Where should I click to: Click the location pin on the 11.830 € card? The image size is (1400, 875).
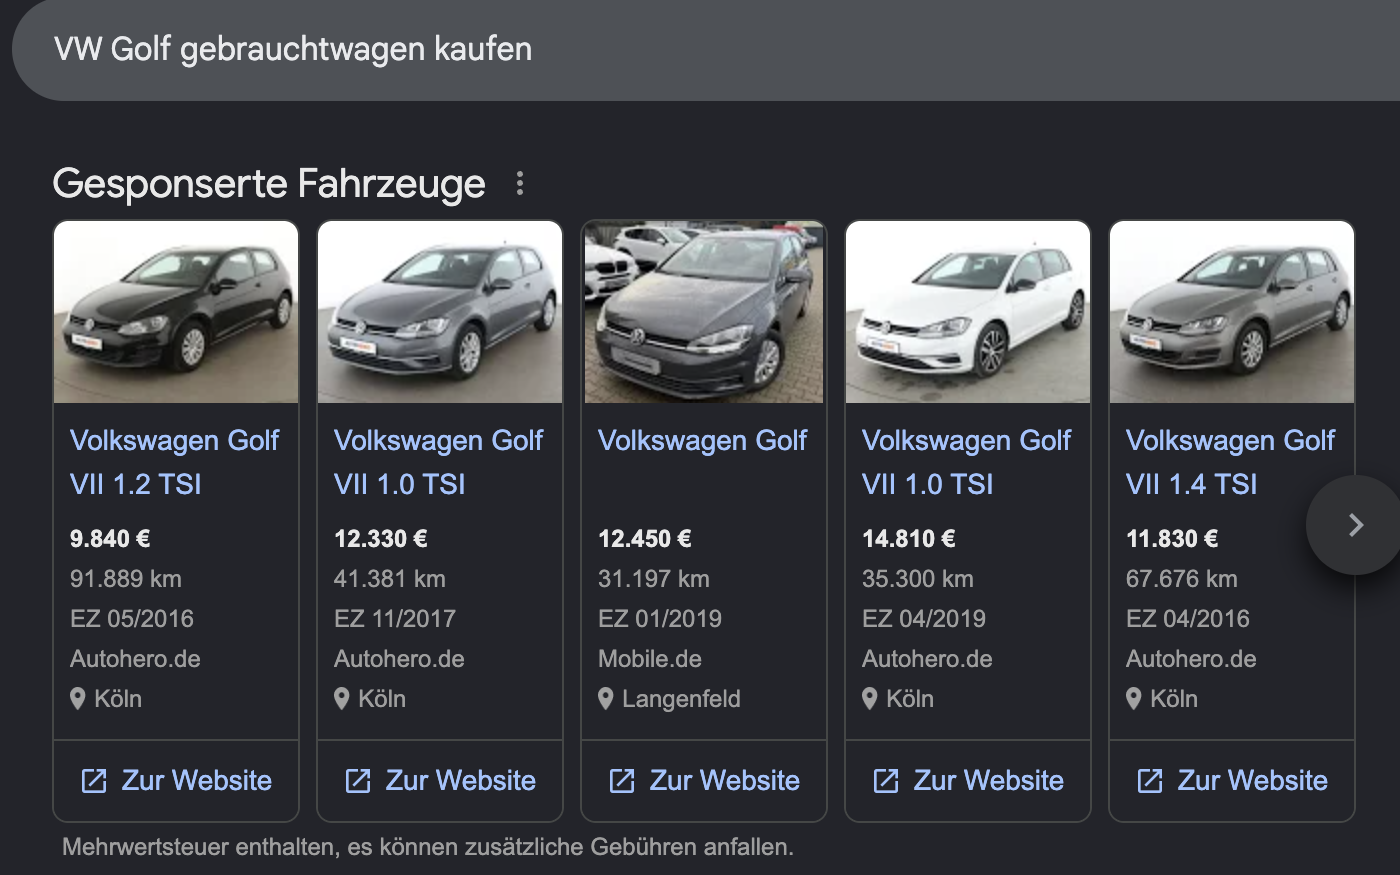pyautogui.click(x=1133, y=699)
